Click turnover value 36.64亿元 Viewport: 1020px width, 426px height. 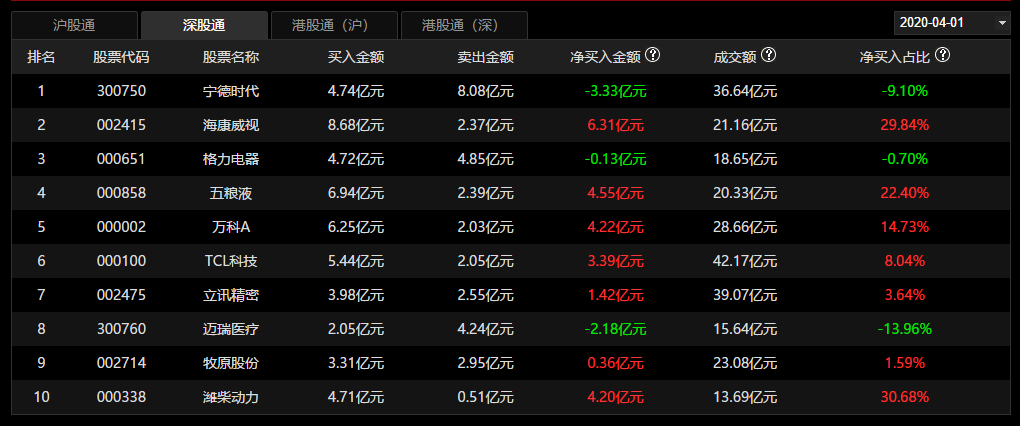pyautogui.click(x=745, y=91)
